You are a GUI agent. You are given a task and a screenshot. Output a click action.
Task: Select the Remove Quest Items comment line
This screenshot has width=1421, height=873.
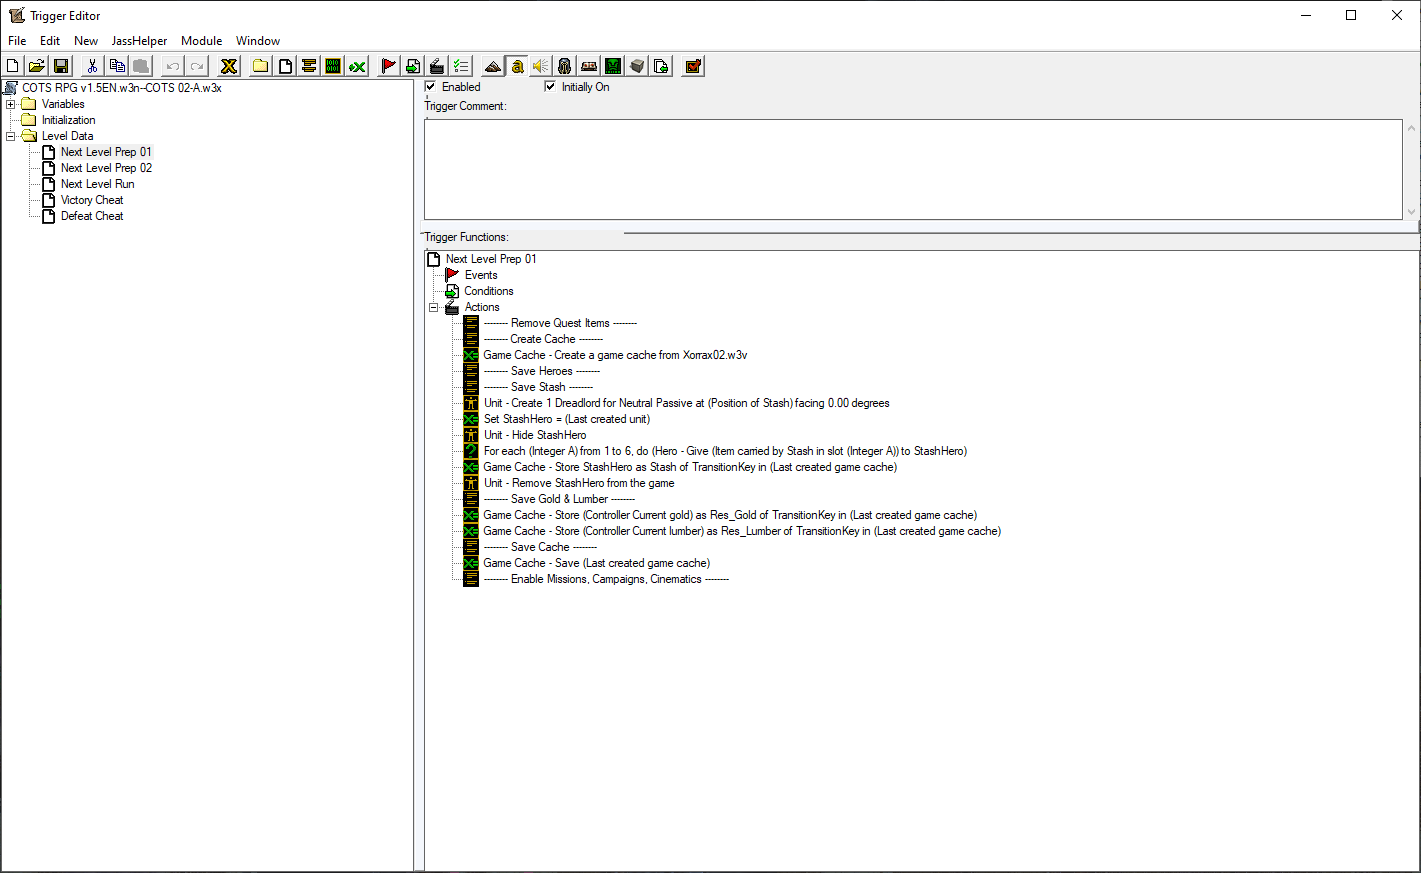560,323
